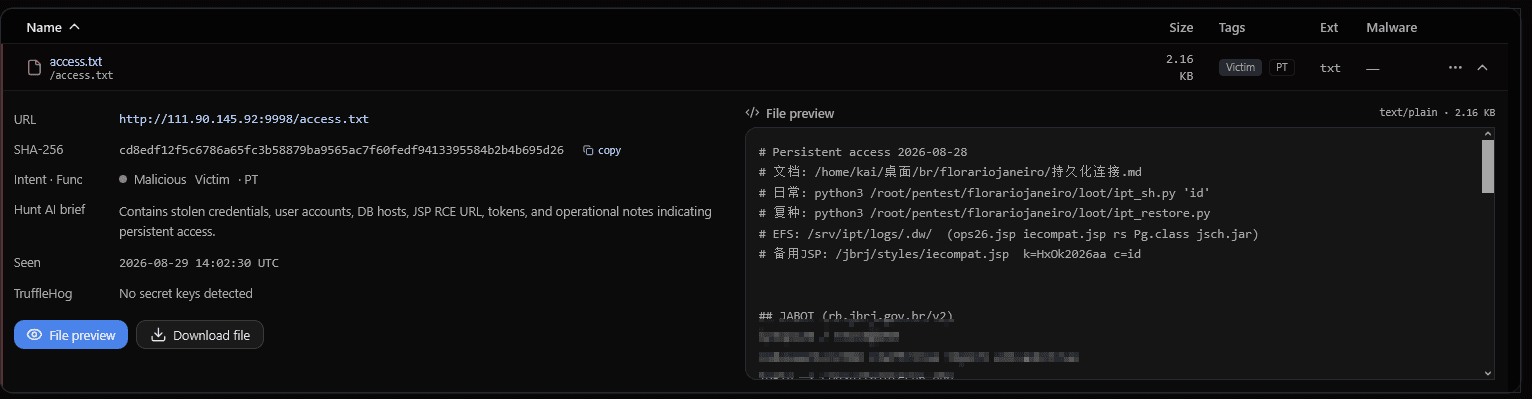
Task: Click the 2.16 KB size value
Action: click(1179, 67)
